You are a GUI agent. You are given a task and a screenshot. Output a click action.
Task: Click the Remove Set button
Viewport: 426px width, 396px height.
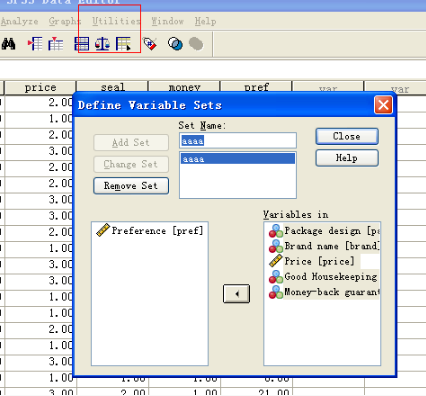pos(131,186)
